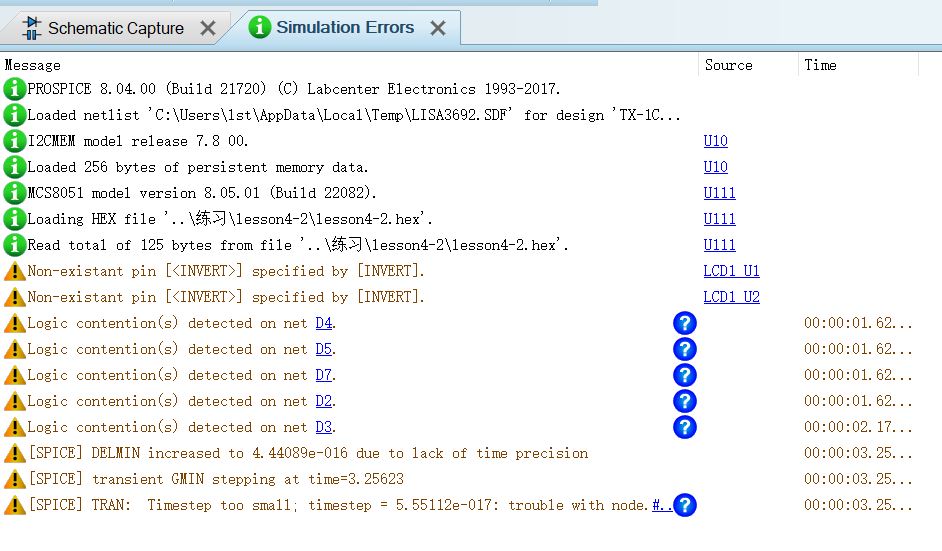
Task: Click the Time column header
Action: [820, 65]
